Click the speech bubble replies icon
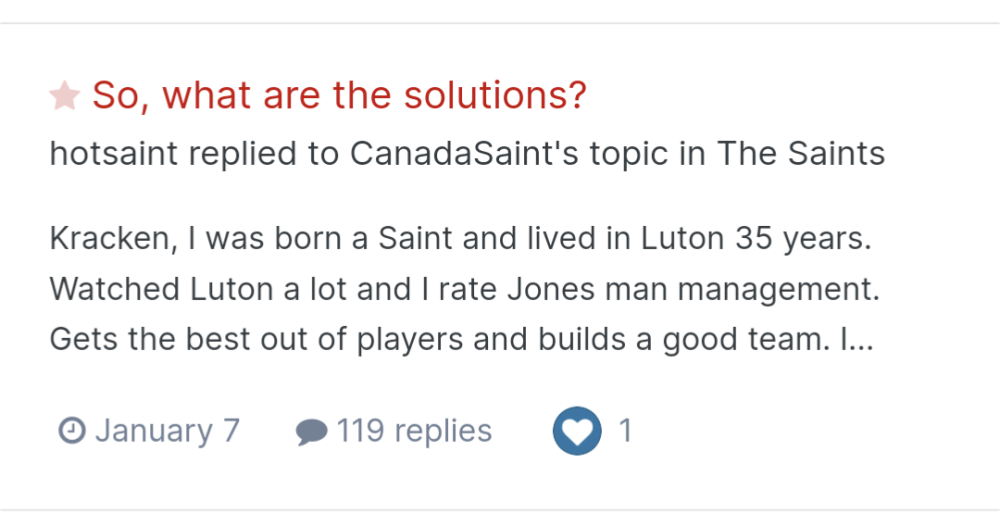This screenshot has width=1000, height=514. 311,432
